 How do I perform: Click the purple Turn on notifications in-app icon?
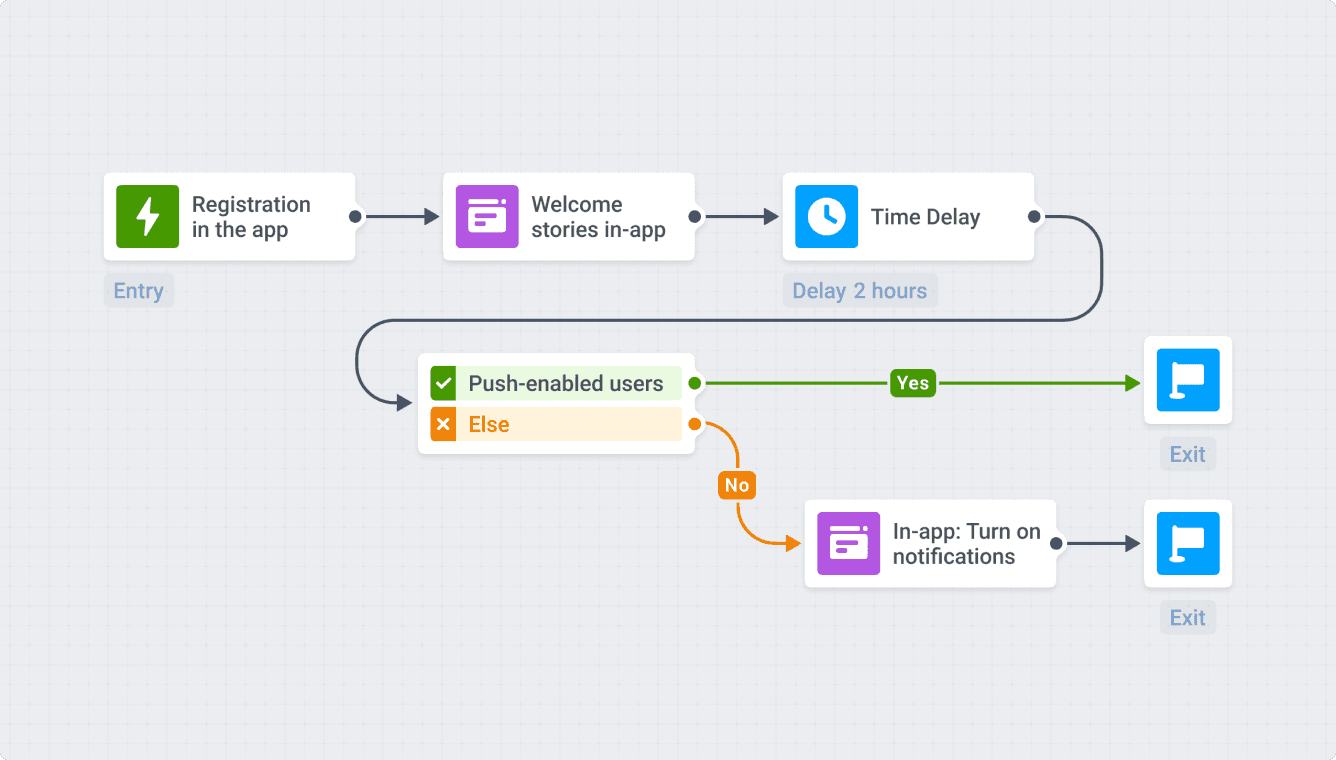click(x=848, y=543)
